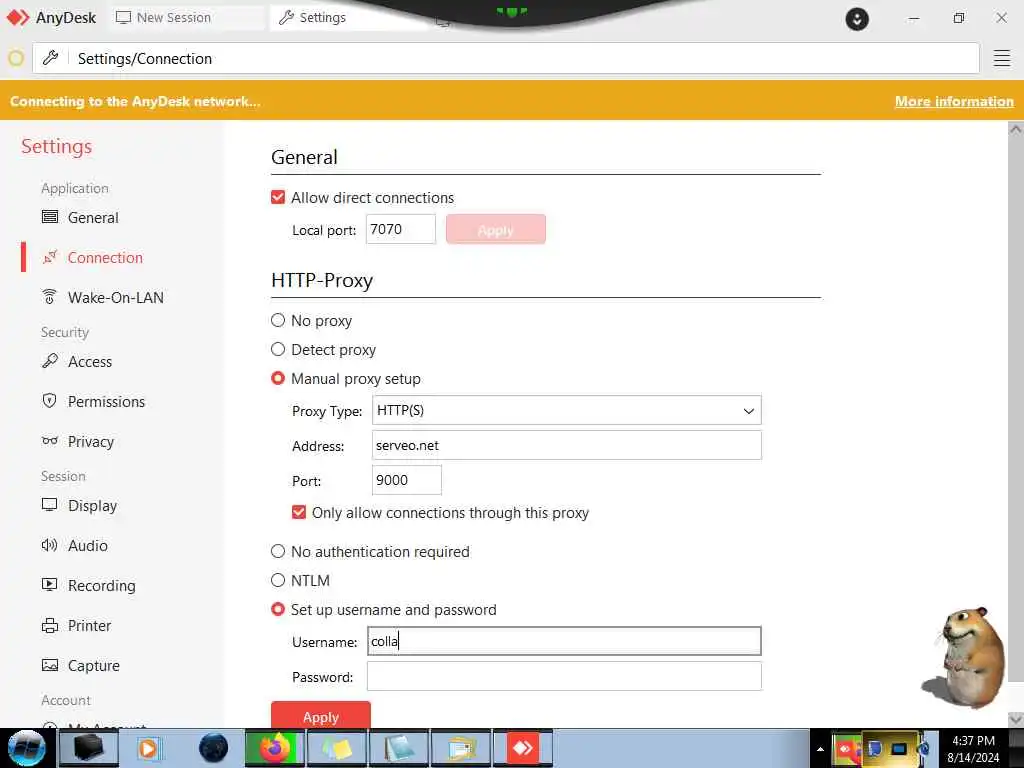
Task: Click the scrollbar up arrow
Action: 1015,129
